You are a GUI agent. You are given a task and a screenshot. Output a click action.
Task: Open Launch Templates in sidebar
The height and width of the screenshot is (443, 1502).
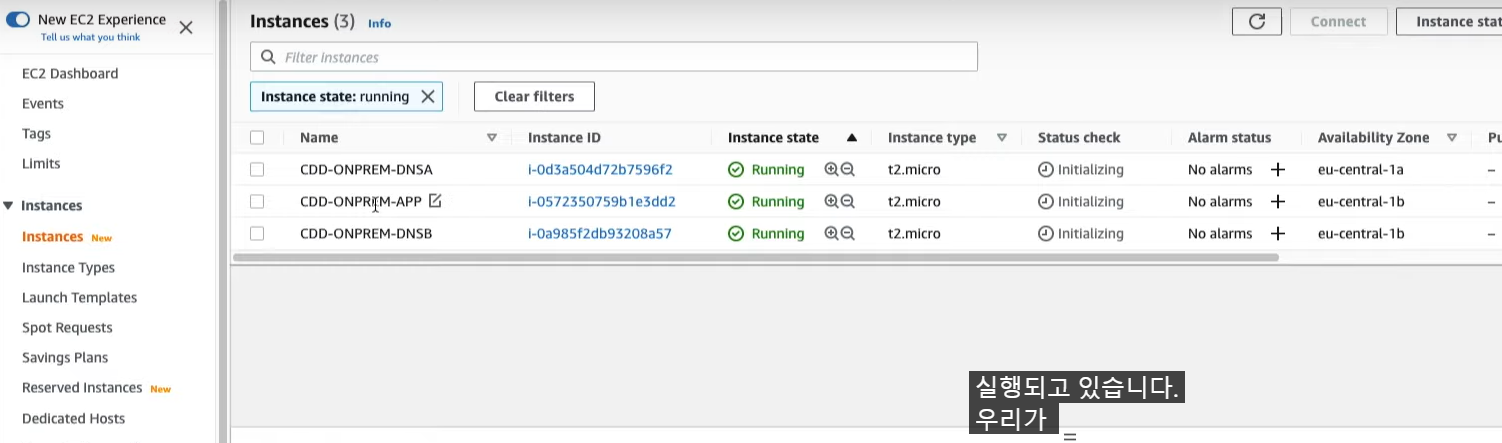(x=79, y=297)
